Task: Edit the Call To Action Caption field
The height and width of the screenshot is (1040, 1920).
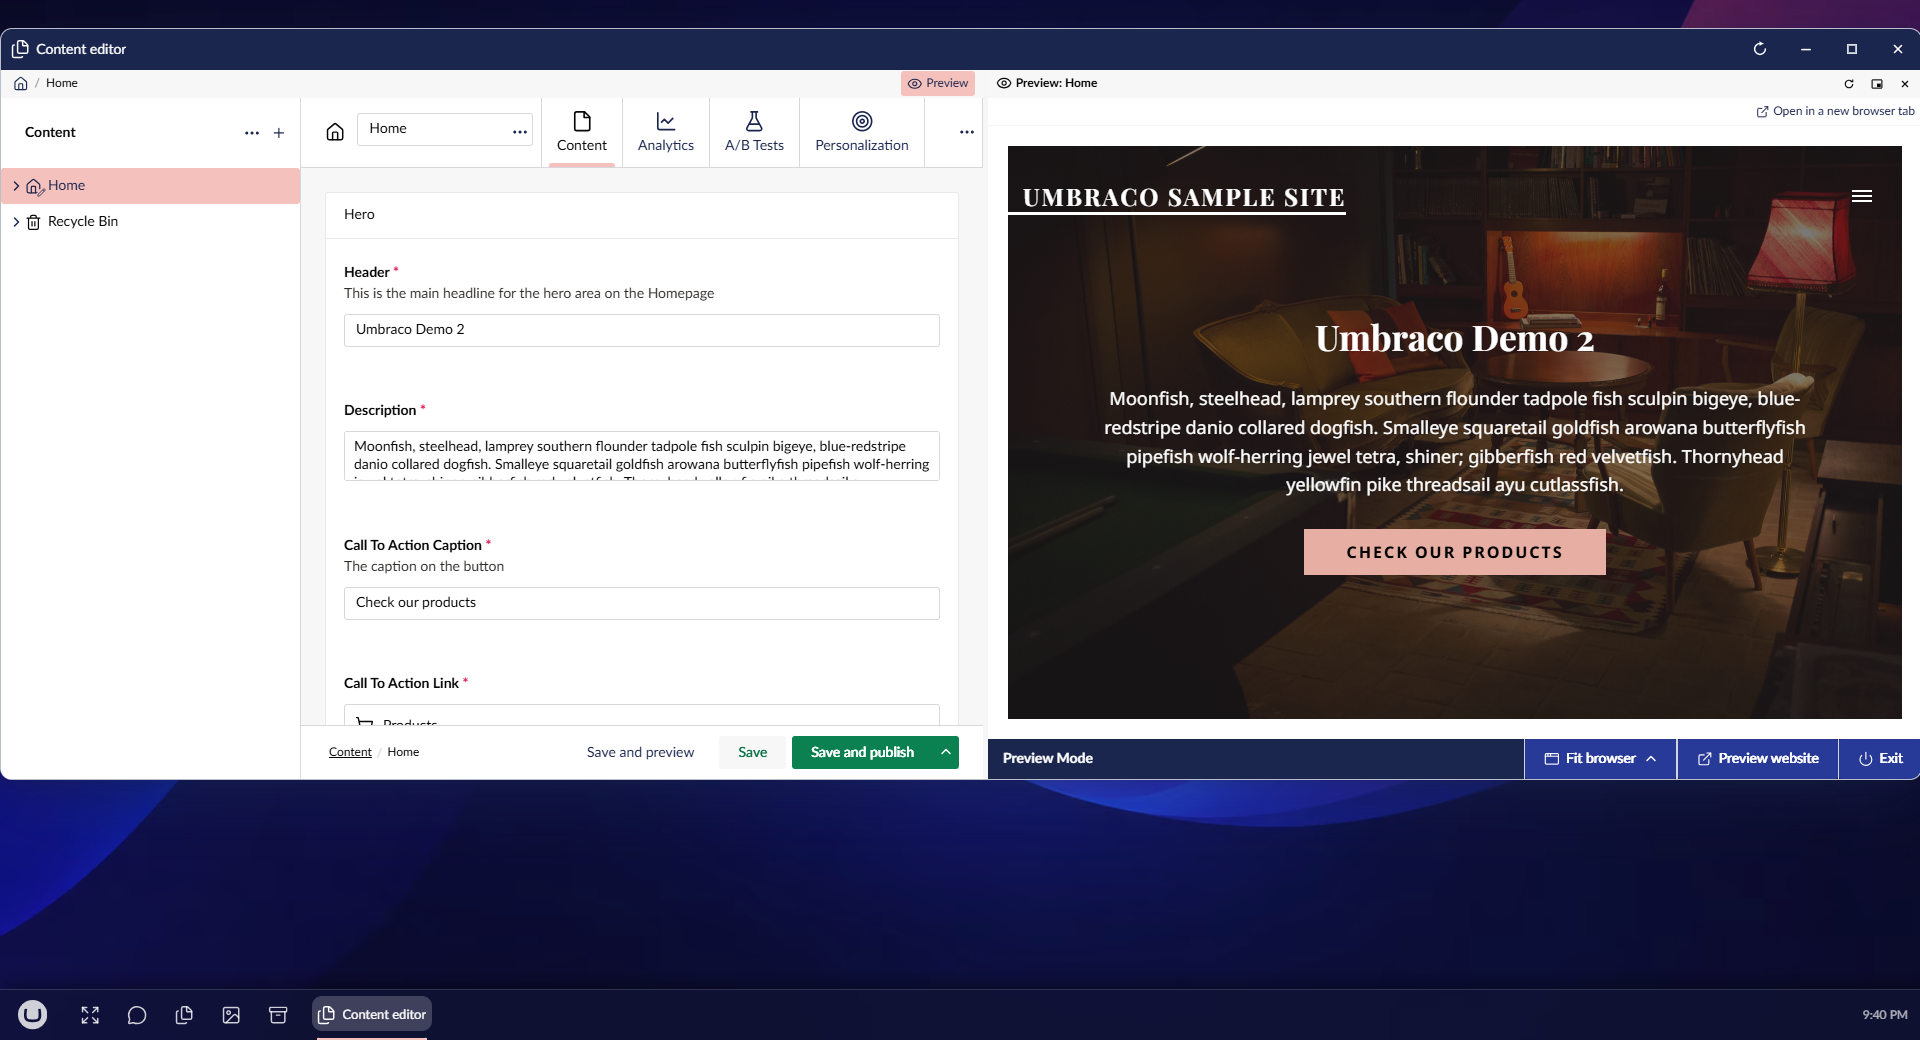Action: [642, 603]
